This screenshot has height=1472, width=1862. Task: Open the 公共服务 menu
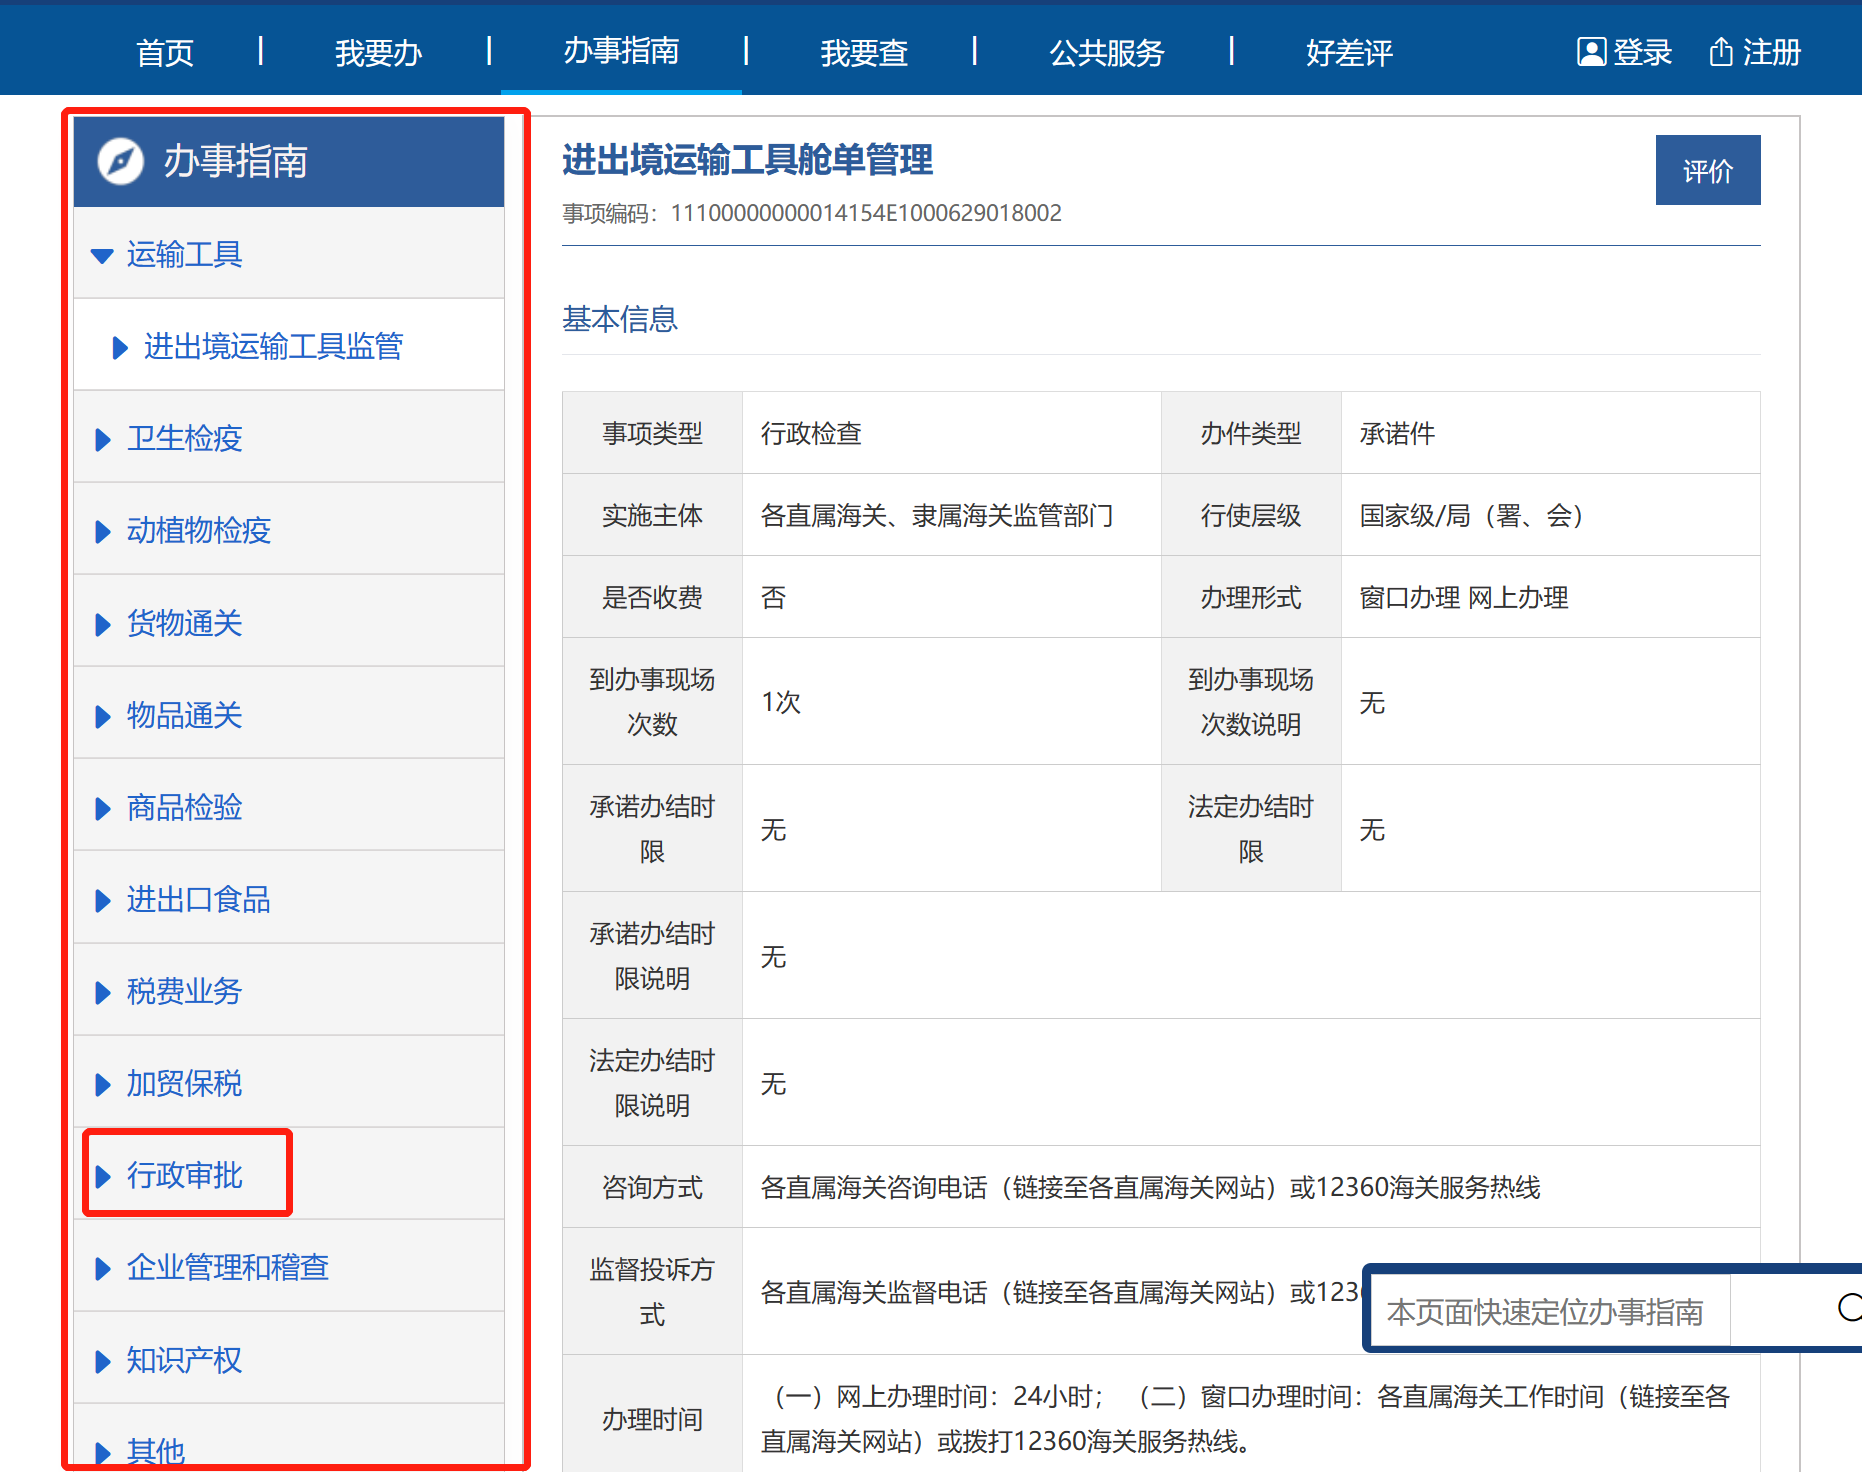pyautogui.click(x=1106, y=52)
